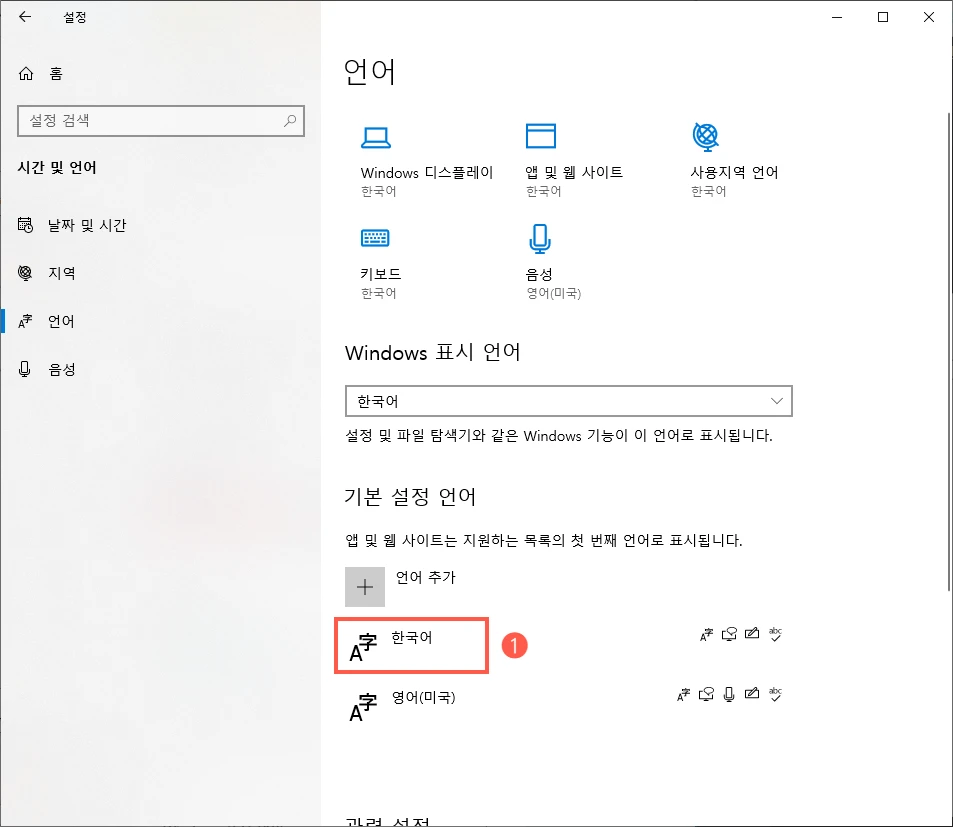Viewport: 953px width, 827px height.
Task: Click text-to-speech feature icon in 한국어 row
Action: point(729,634)
